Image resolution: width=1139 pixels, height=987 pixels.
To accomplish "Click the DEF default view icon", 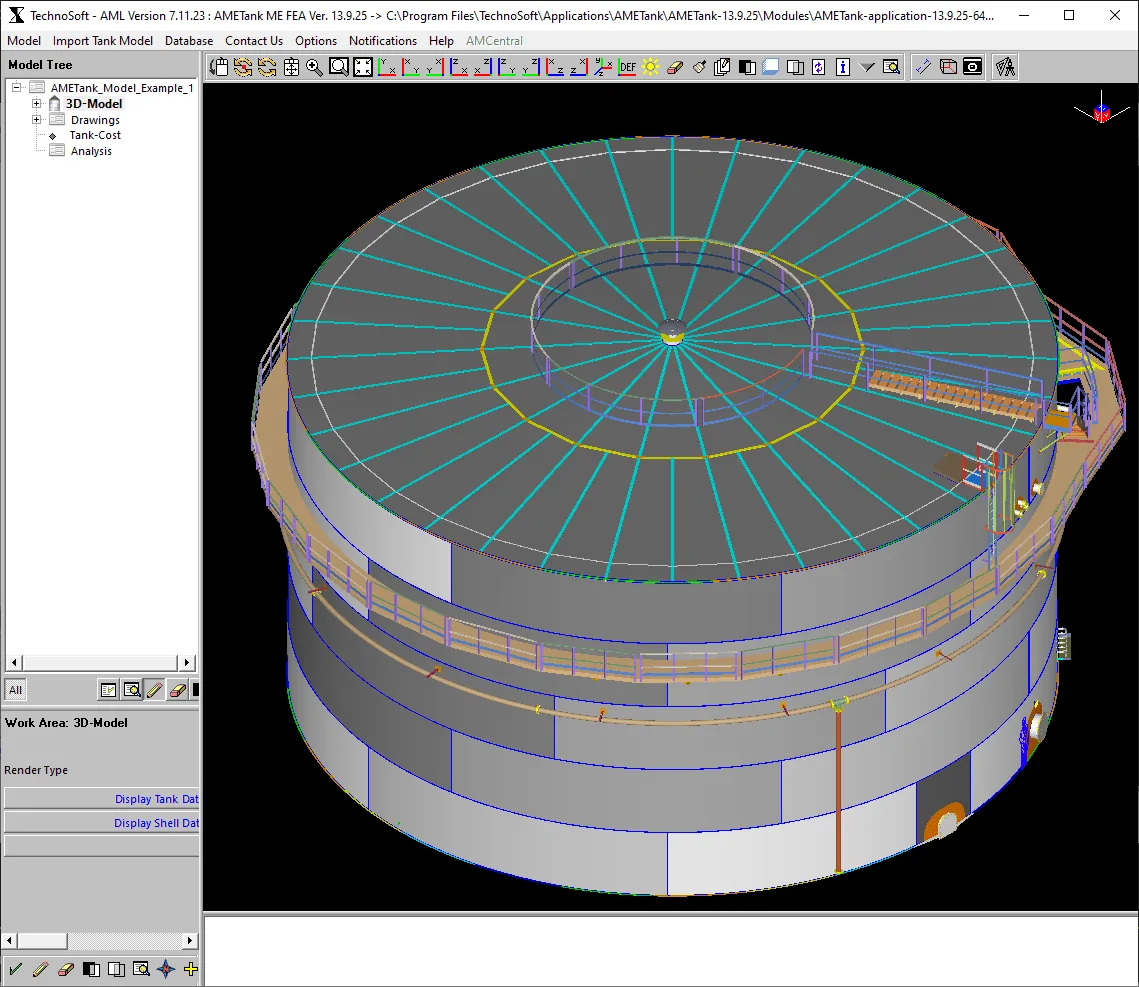I will pos(627,68).
